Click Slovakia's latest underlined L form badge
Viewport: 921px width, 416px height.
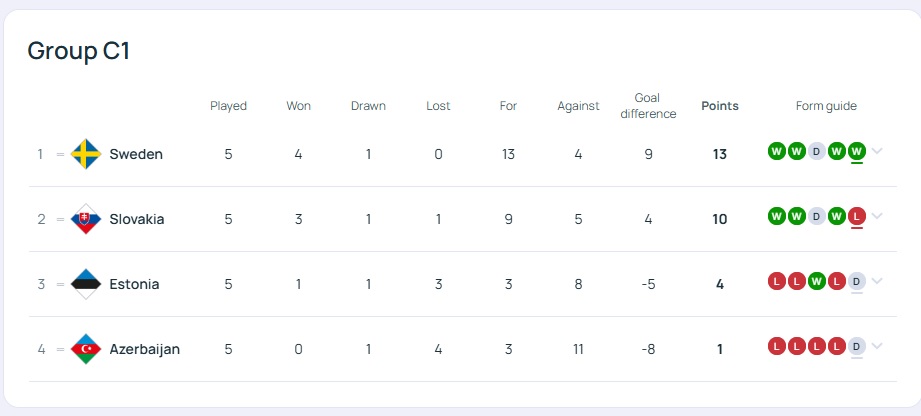pyautogui.click(x=856, y=217)
